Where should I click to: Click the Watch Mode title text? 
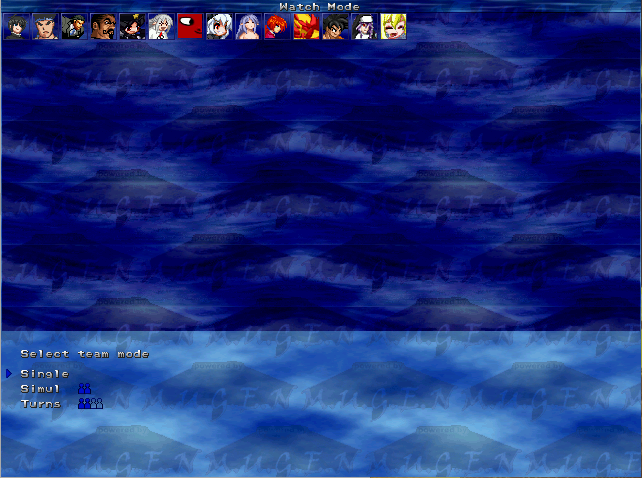pyautogui.click(x=319, y=7)
